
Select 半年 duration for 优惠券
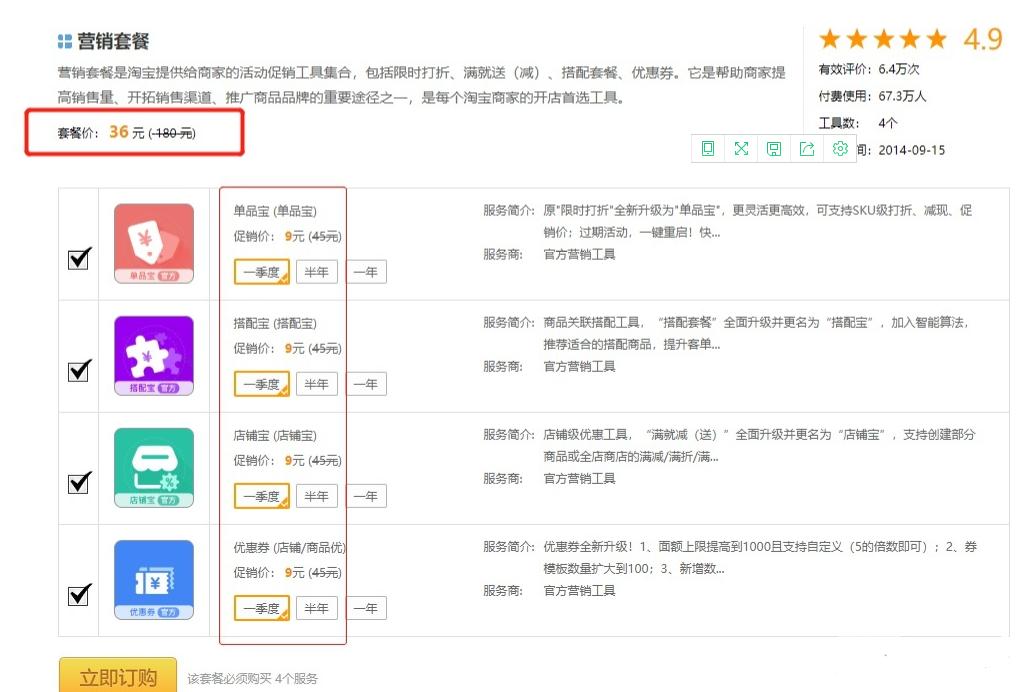[317, 607]
